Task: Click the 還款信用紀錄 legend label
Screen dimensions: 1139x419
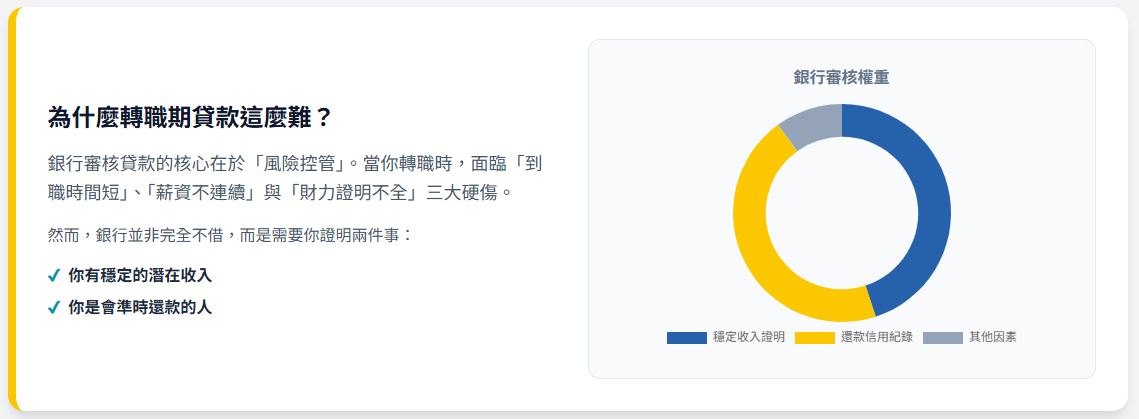Action: coord(876,337)
